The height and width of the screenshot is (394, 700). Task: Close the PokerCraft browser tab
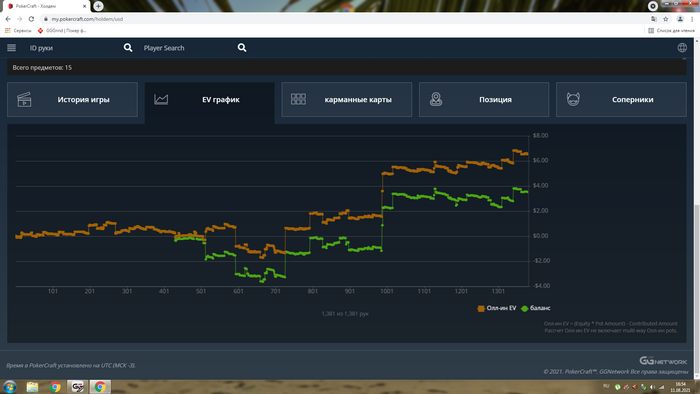pyautogui.click(x=84, y=6)
